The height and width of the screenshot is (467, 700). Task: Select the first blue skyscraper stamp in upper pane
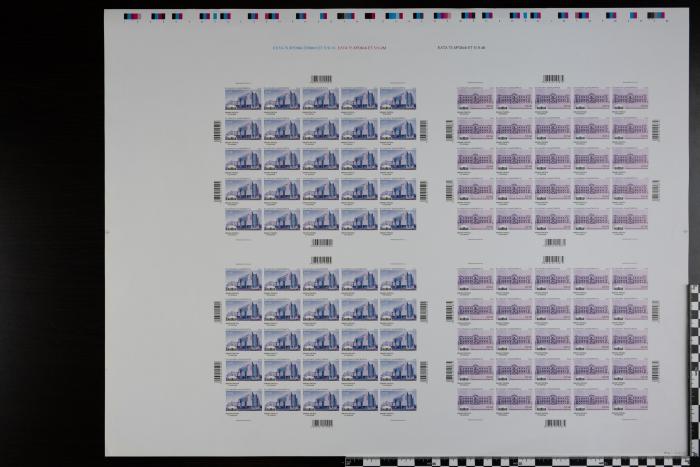(x=243, y=101)
